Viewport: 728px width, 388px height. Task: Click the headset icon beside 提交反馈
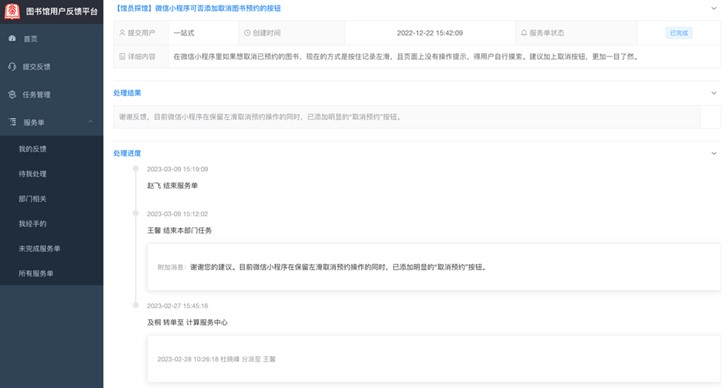(x=12, y=66)
